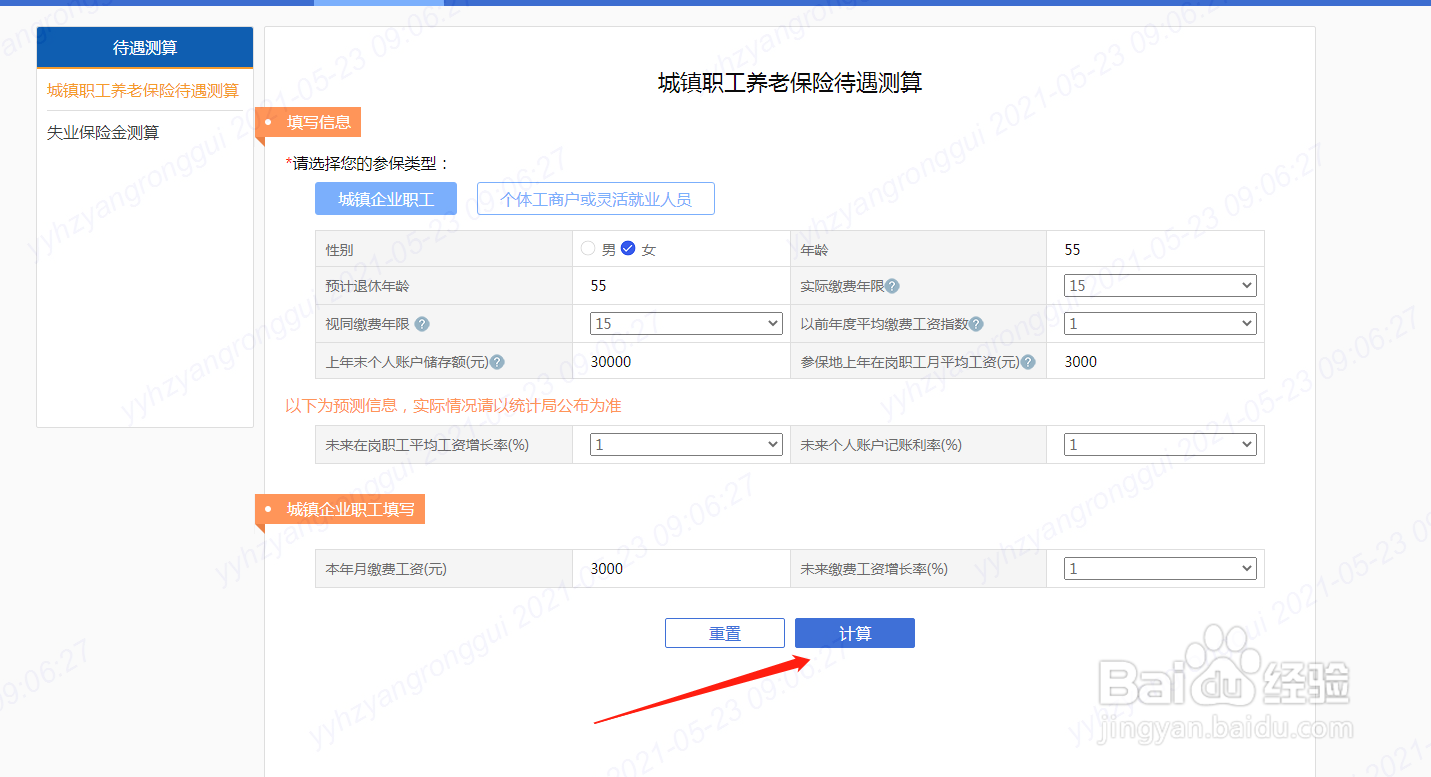The width and height of the screenshot is (1431, 777).
Task: Open the 实际缴费年限 dropdown
Action: pyautogui.click(x=1160, y=286)
